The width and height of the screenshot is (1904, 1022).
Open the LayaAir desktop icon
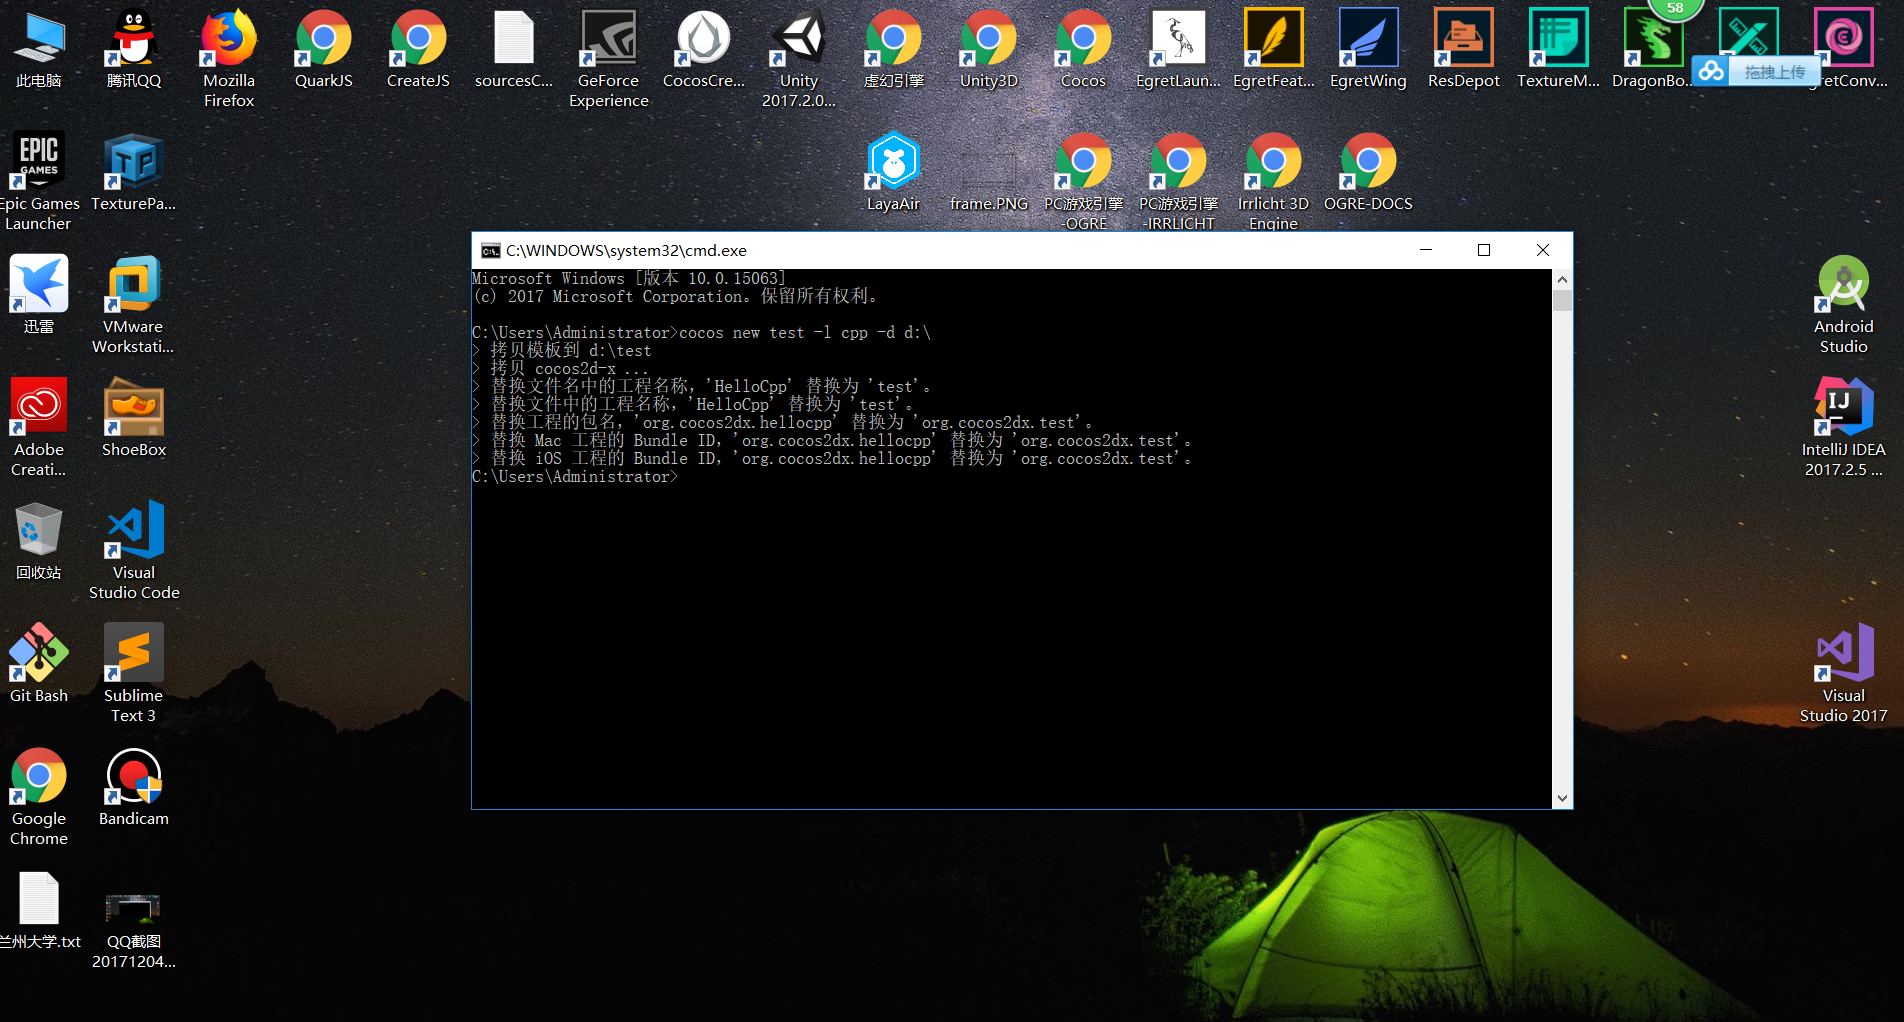pos(894,172)
